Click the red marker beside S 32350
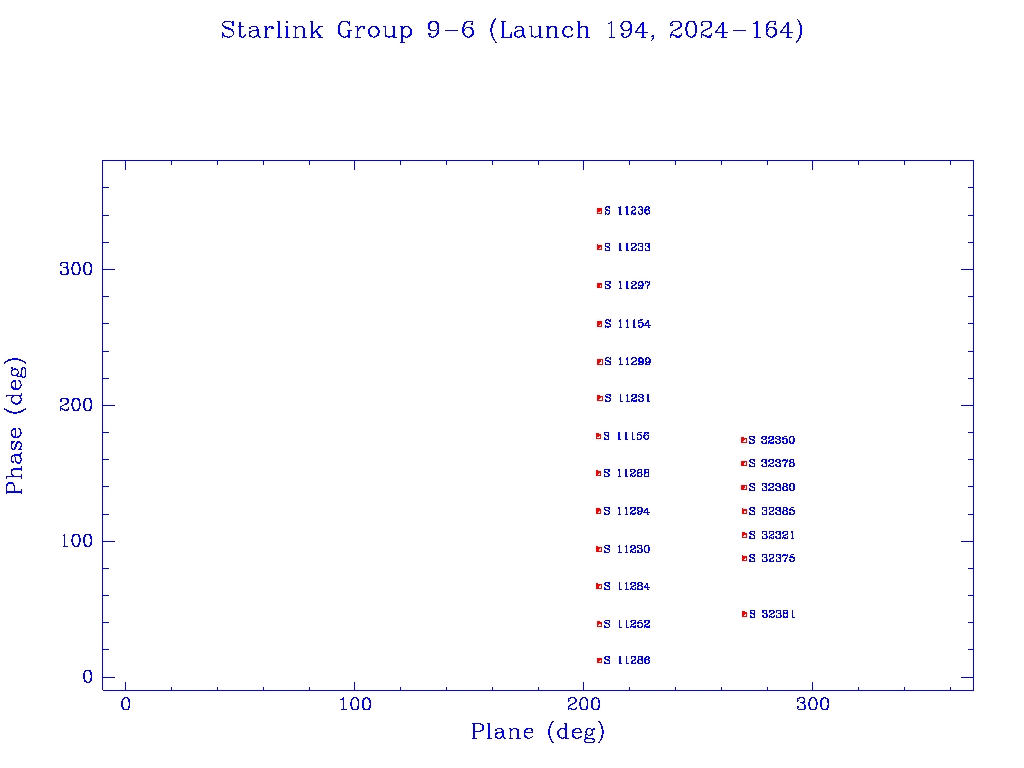 point(744,440)
